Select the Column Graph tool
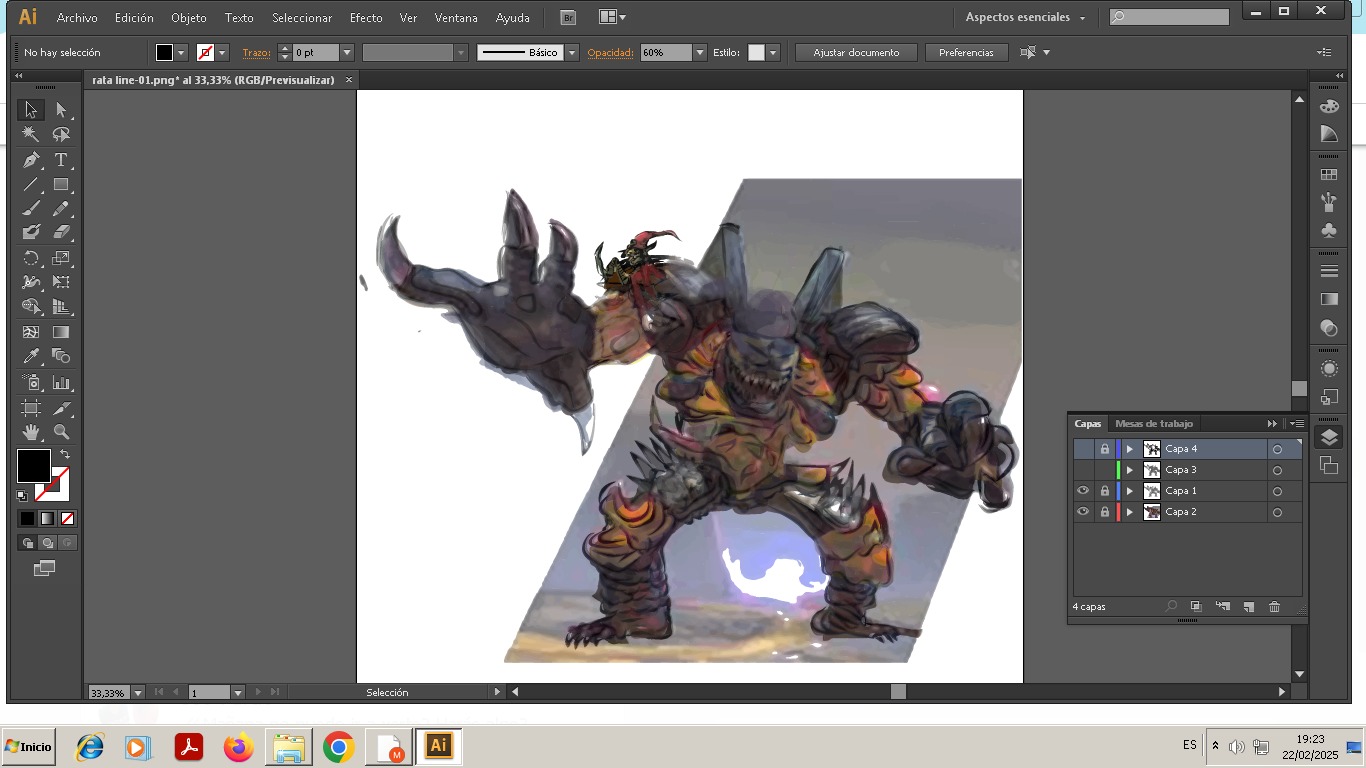Viewport: 1366px width, 768px height. (61, 383)
